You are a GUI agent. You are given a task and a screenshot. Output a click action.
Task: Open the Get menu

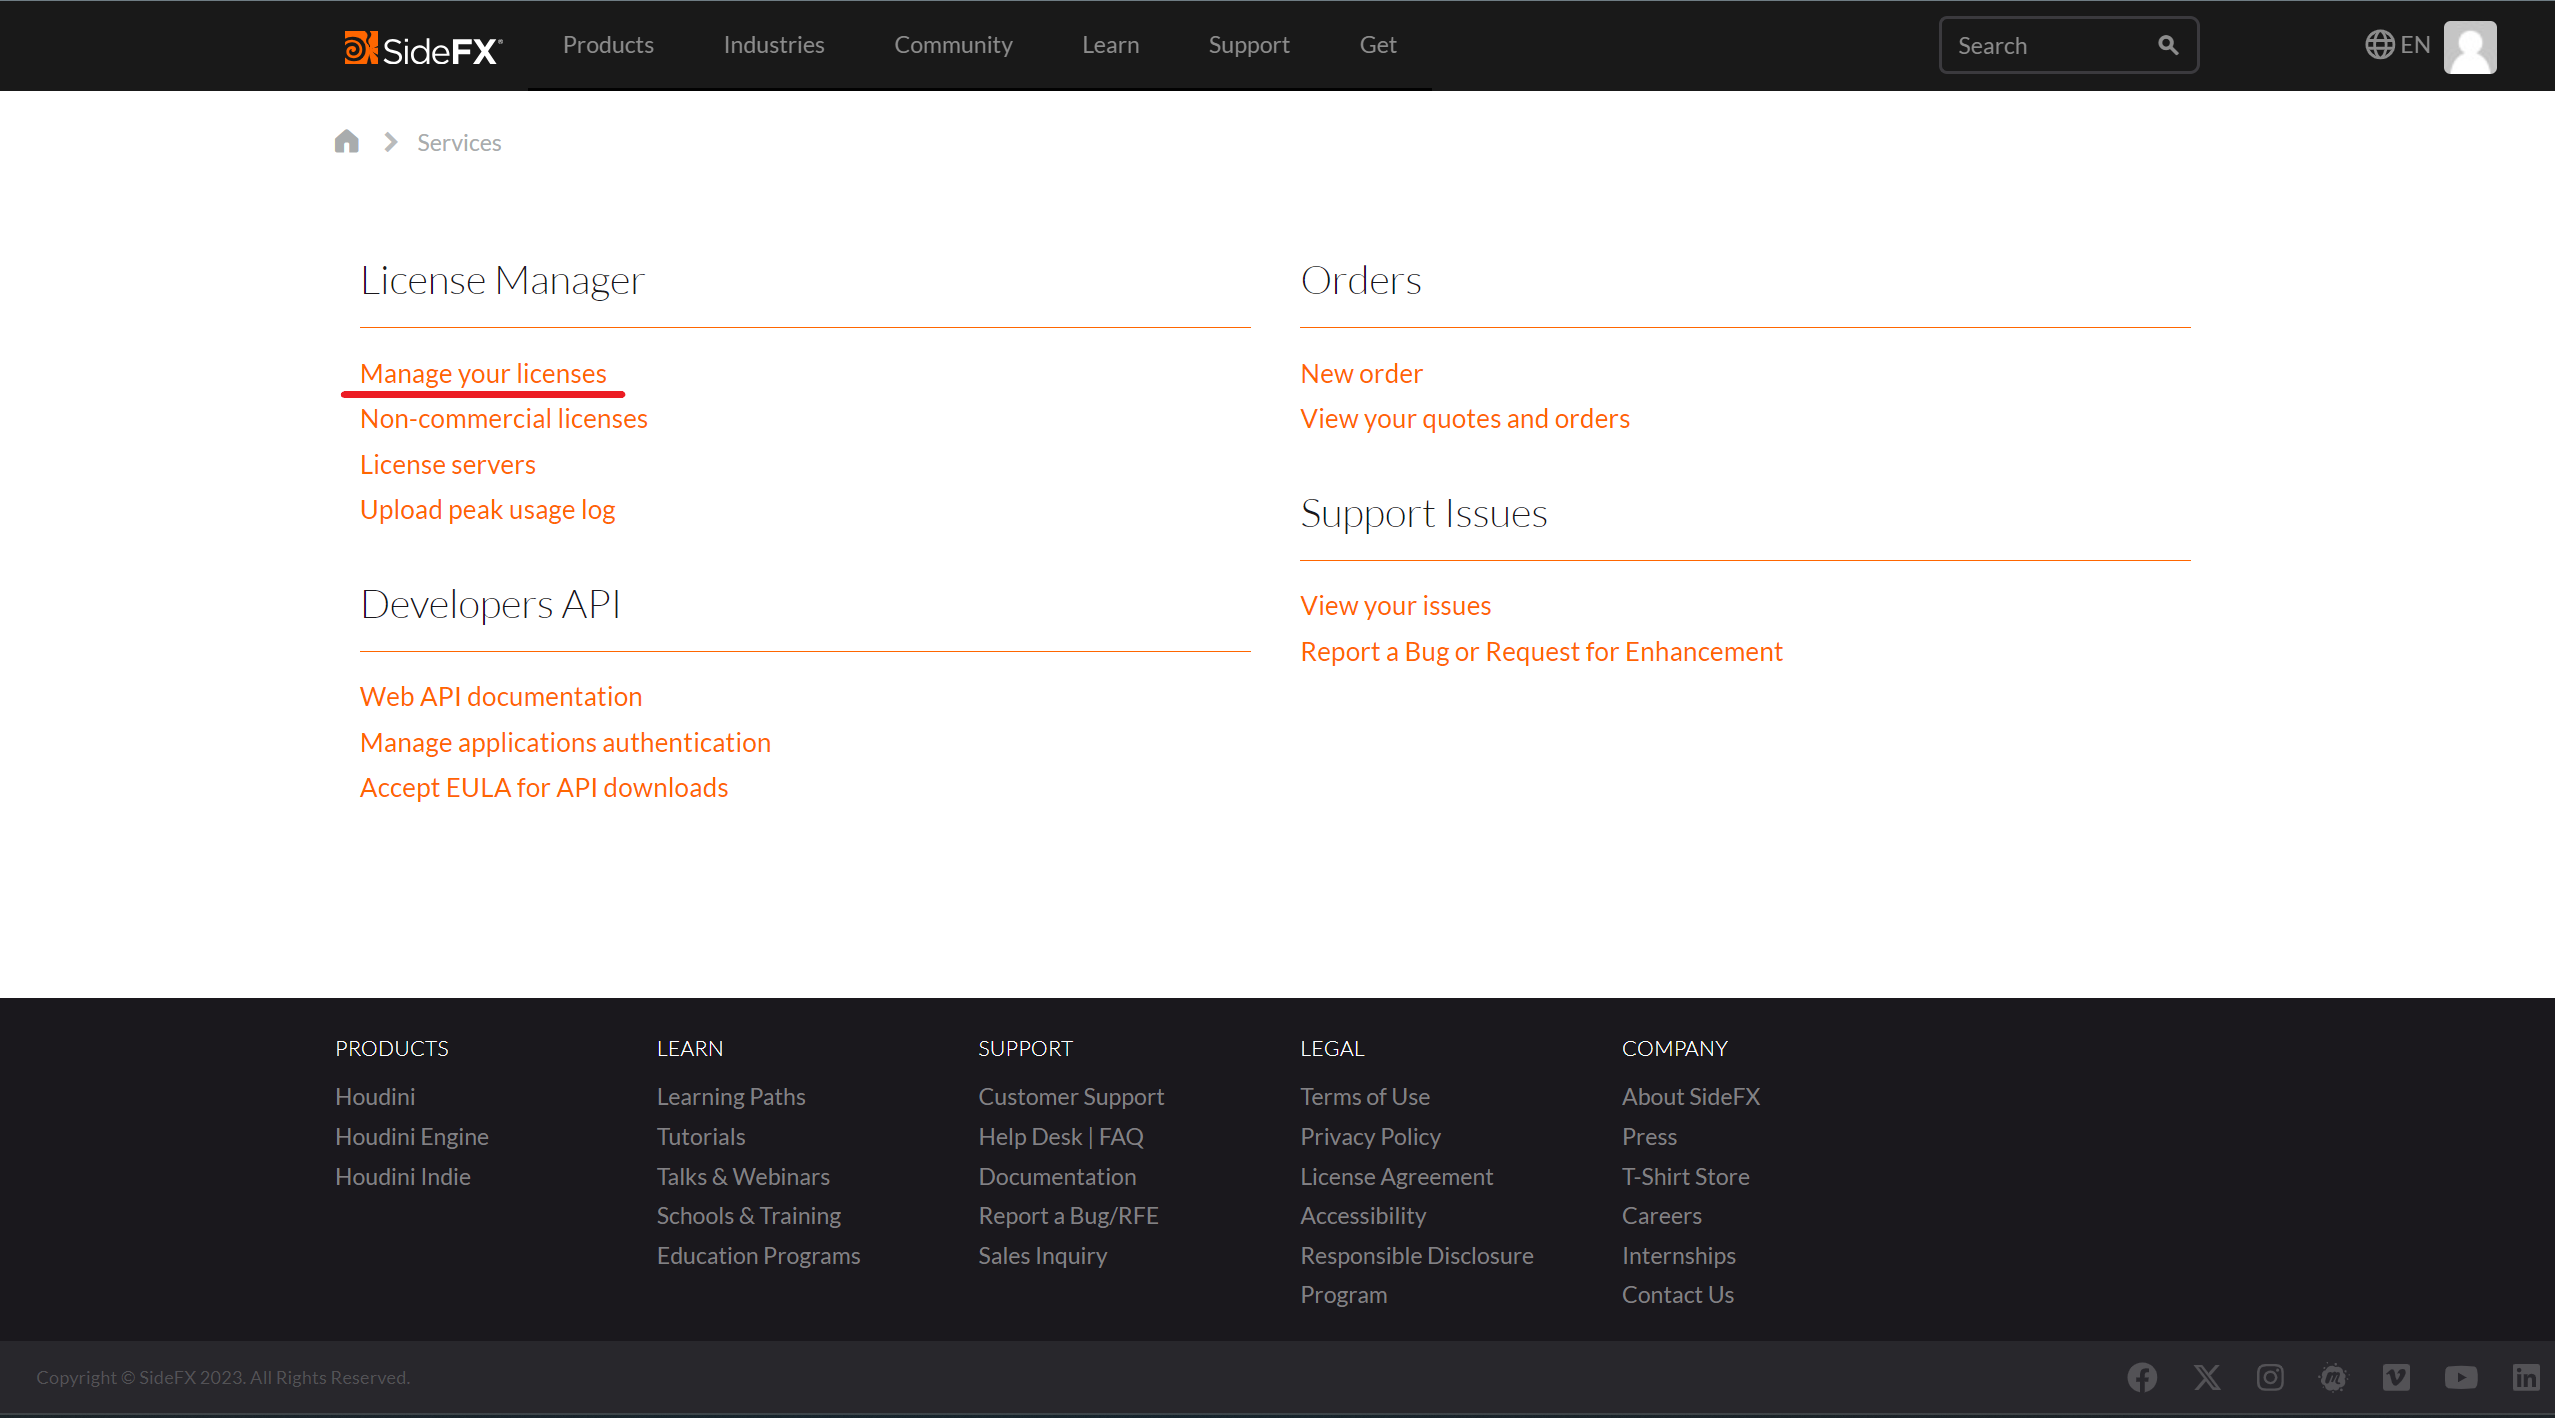click(x=1378, y=45)
